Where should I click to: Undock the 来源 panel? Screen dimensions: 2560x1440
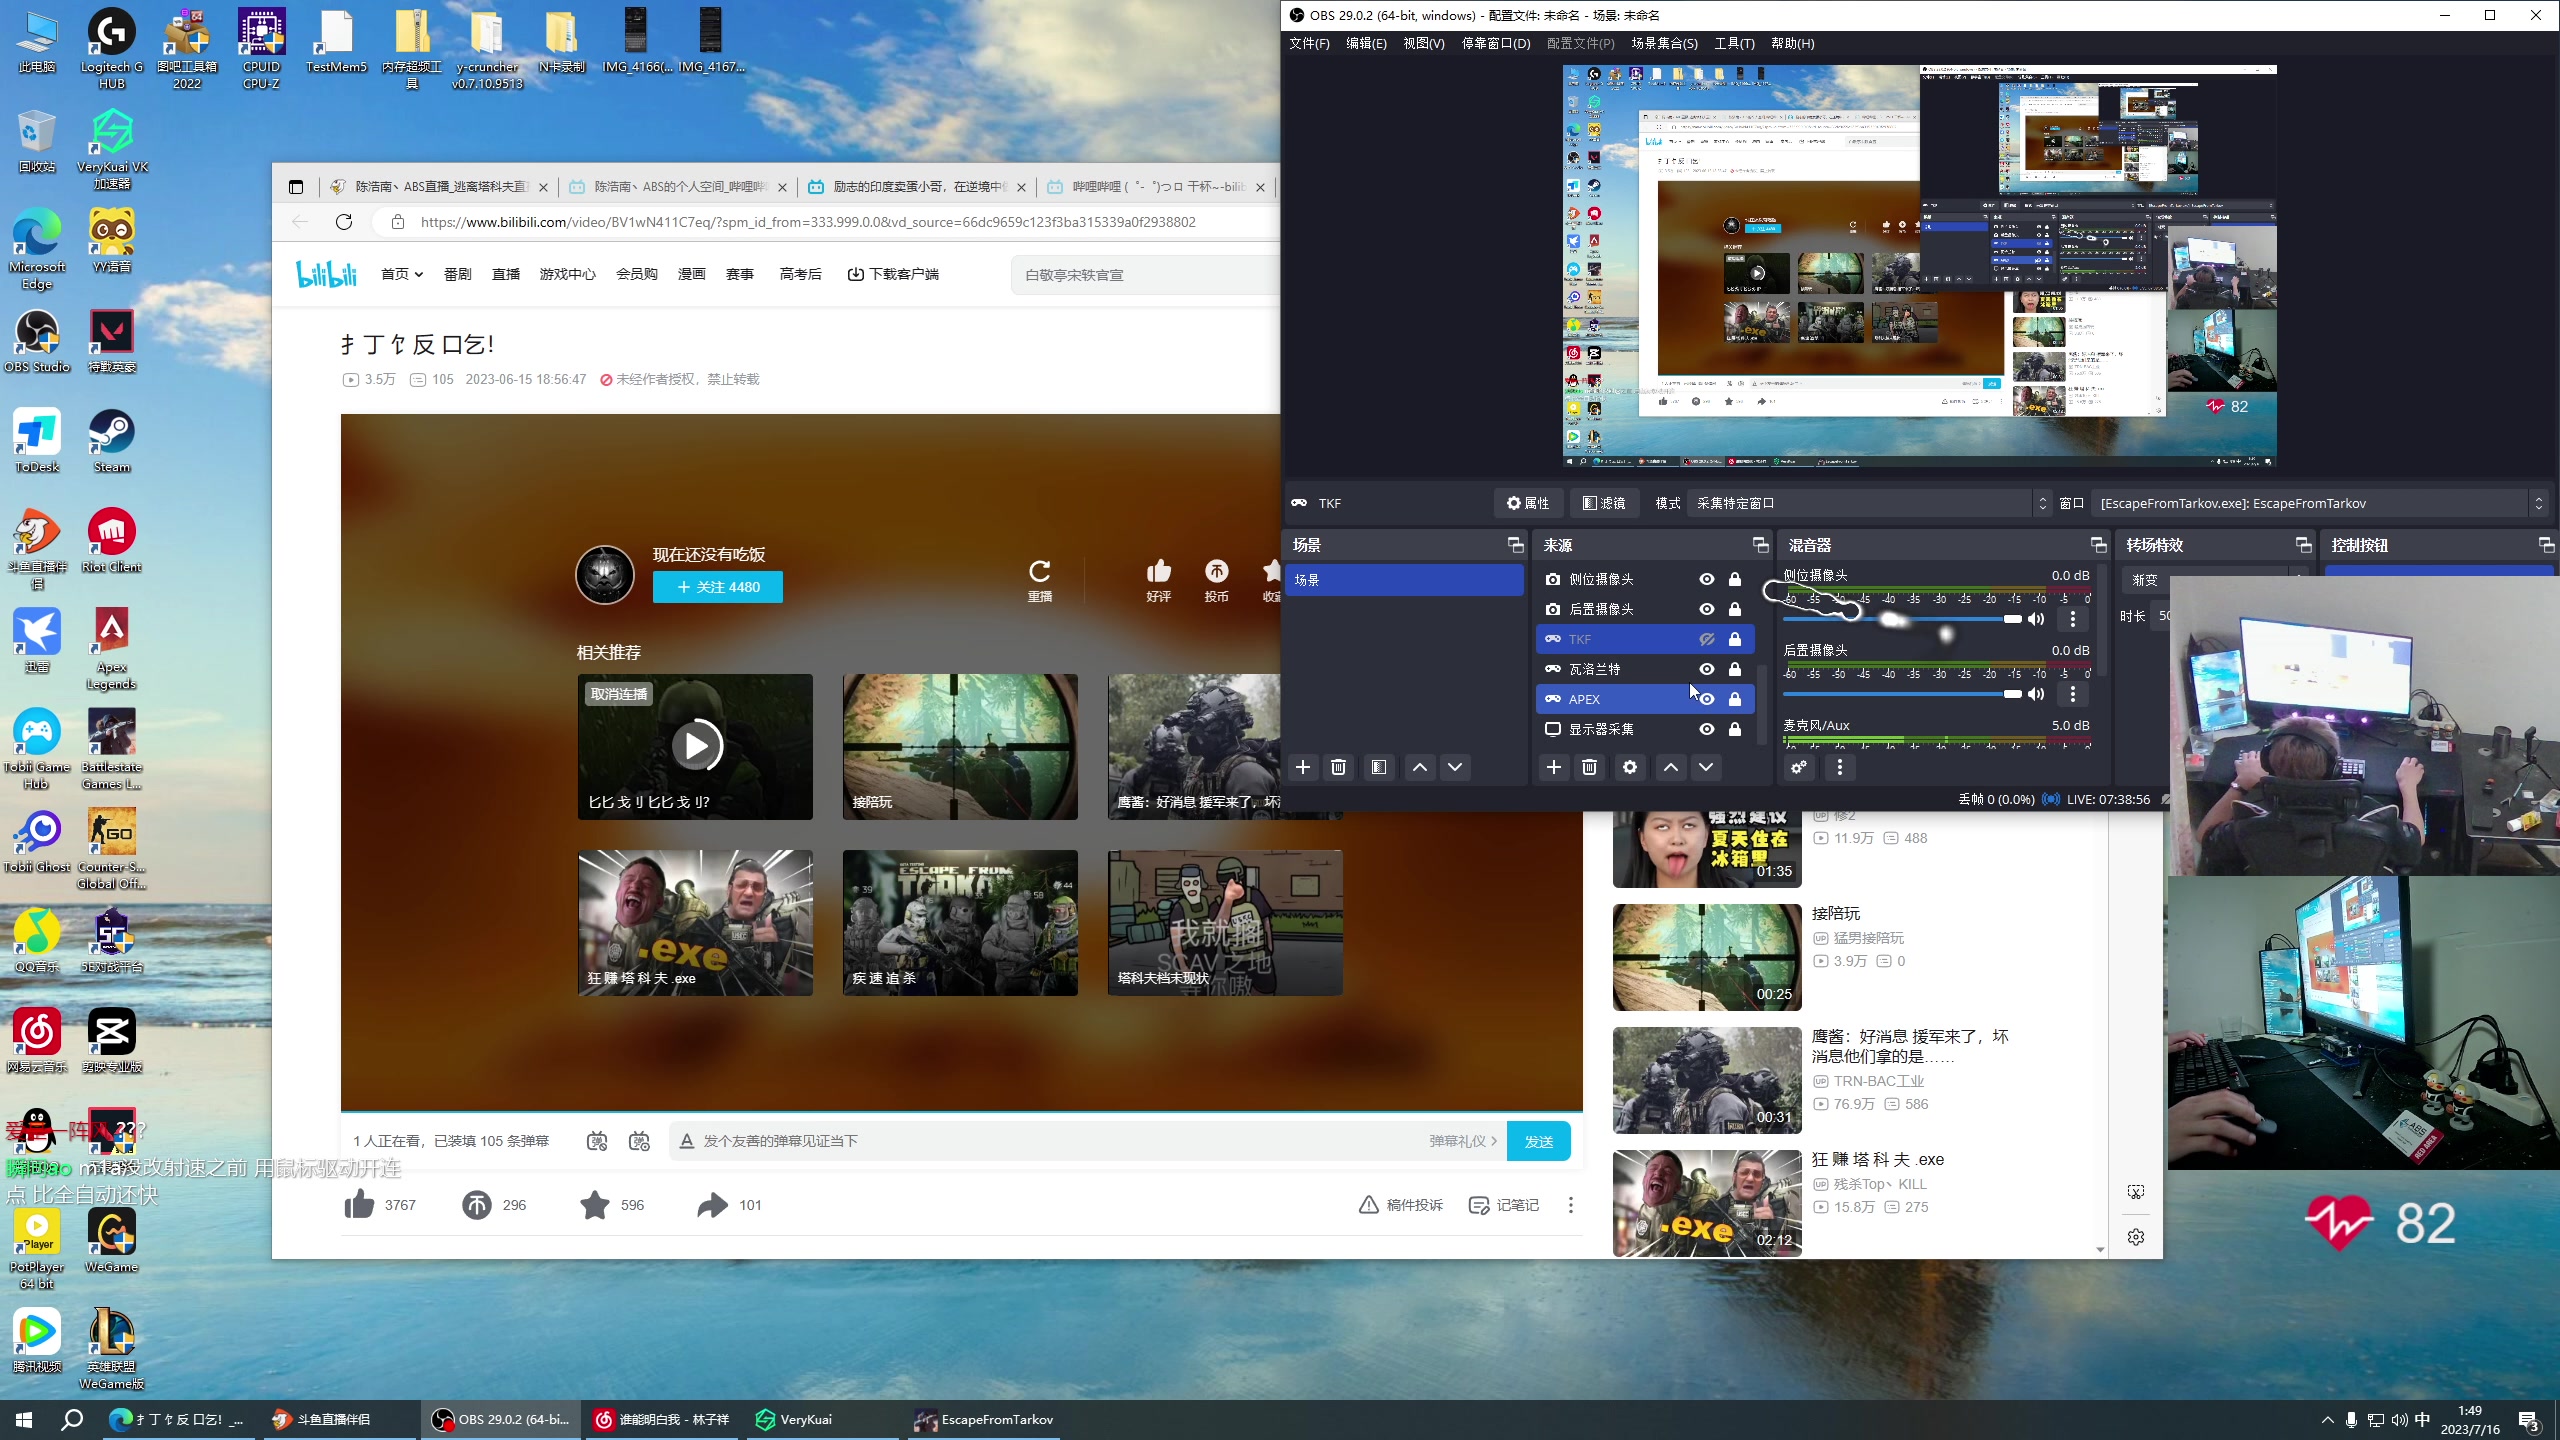click(1760, 545)
